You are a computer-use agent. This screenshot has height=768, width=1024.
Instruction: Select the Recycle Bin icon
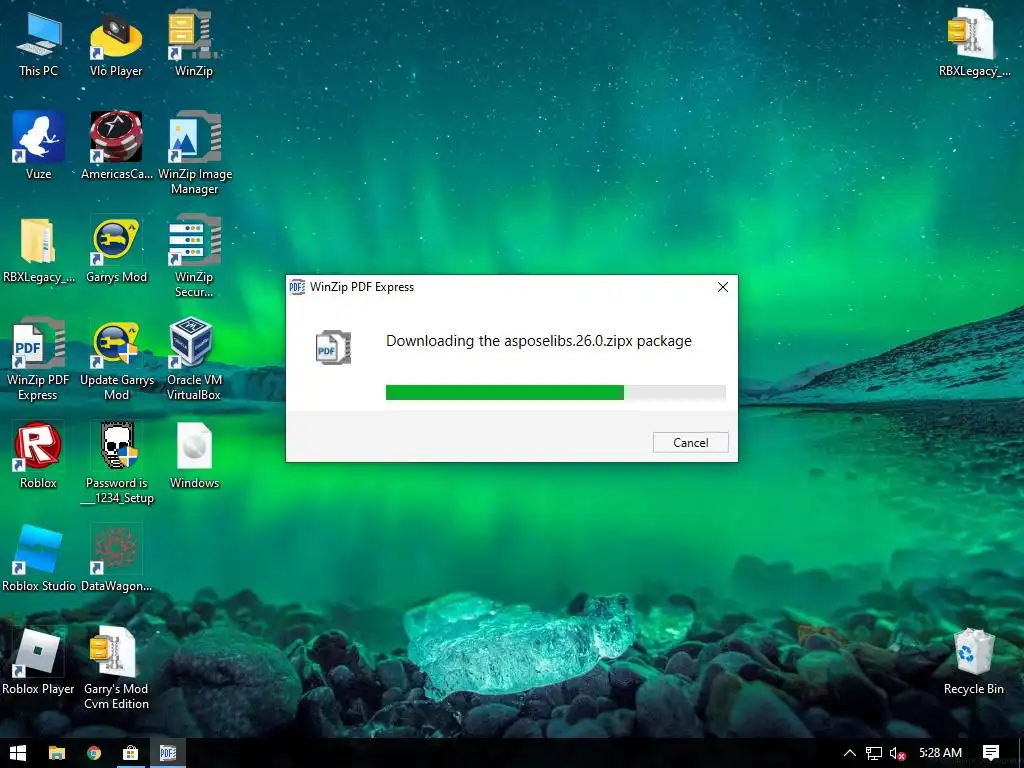pyautogui.click(x=974, y=662)
